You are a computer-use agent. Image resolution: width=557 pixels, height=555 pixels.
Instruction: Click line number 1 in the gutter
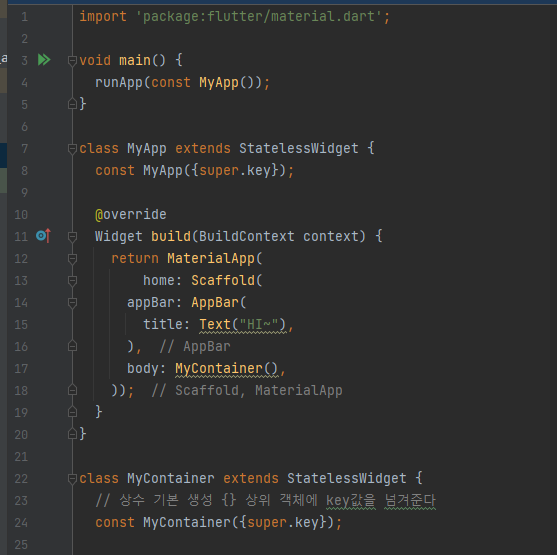click(x=24, y=17)
